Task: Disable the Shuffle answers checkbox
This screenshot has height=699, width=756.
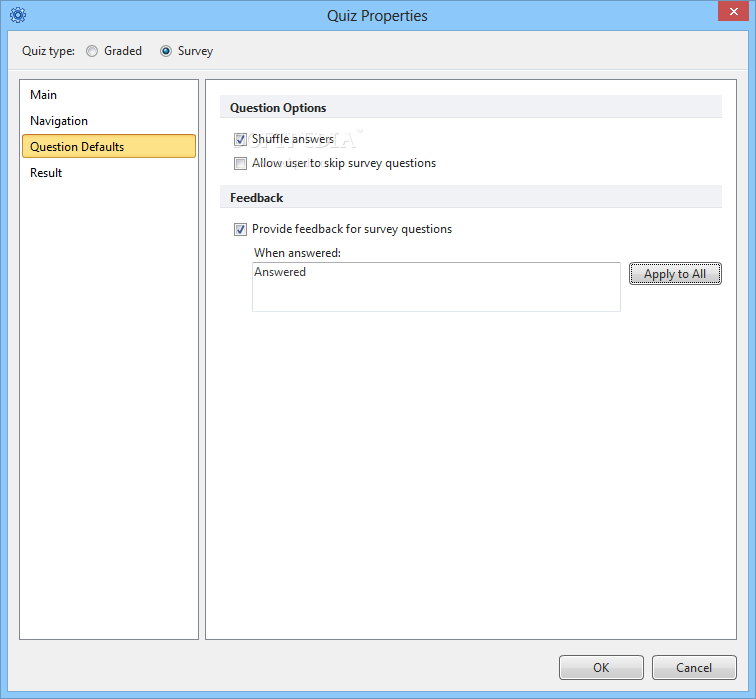Action: (x=240, y=140)
